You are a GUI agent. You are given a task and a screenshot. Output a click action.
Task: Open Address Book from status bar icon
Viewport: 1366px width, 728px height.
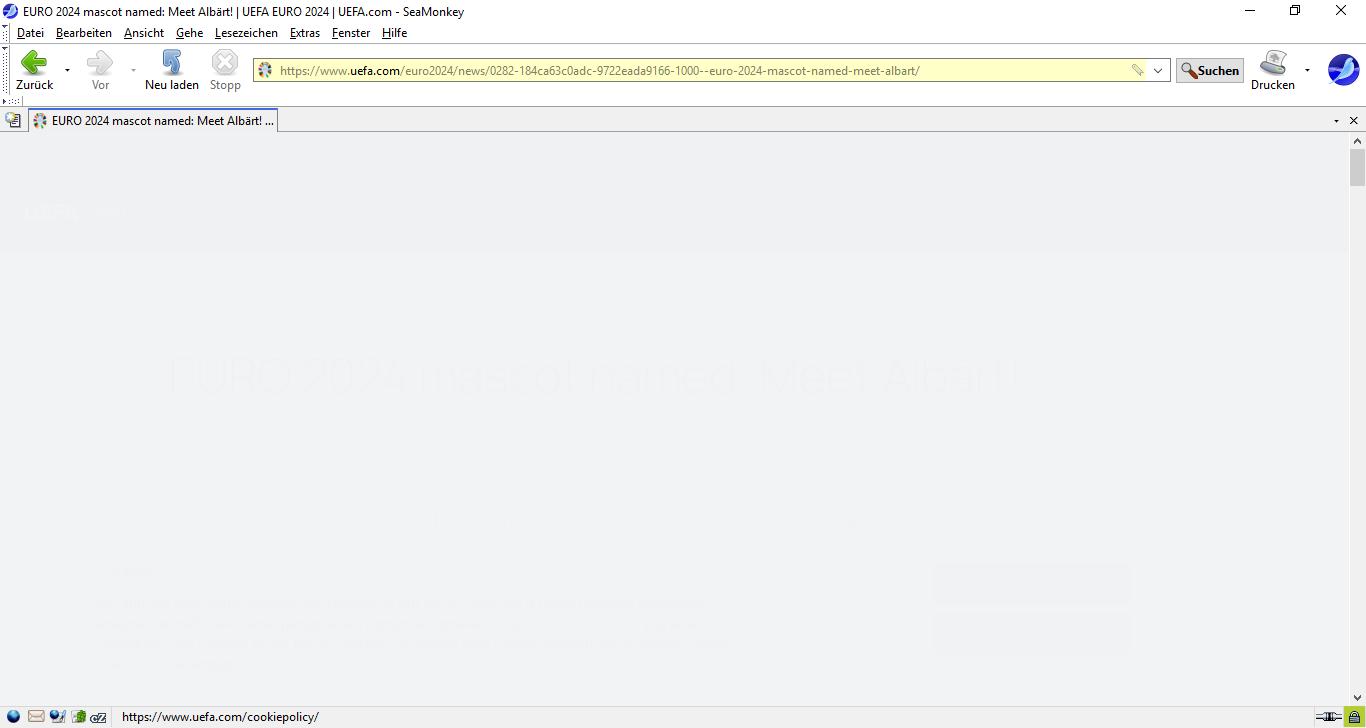tap(78, 717)
